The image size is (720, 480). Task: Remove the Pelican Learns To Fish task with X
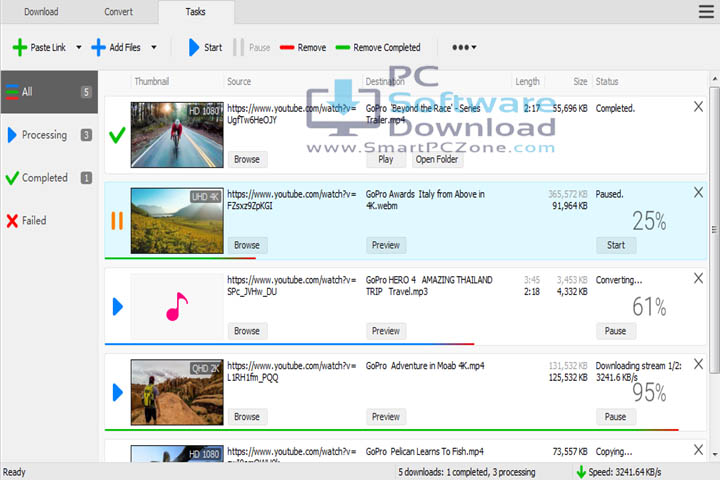(x=698, y=450)
